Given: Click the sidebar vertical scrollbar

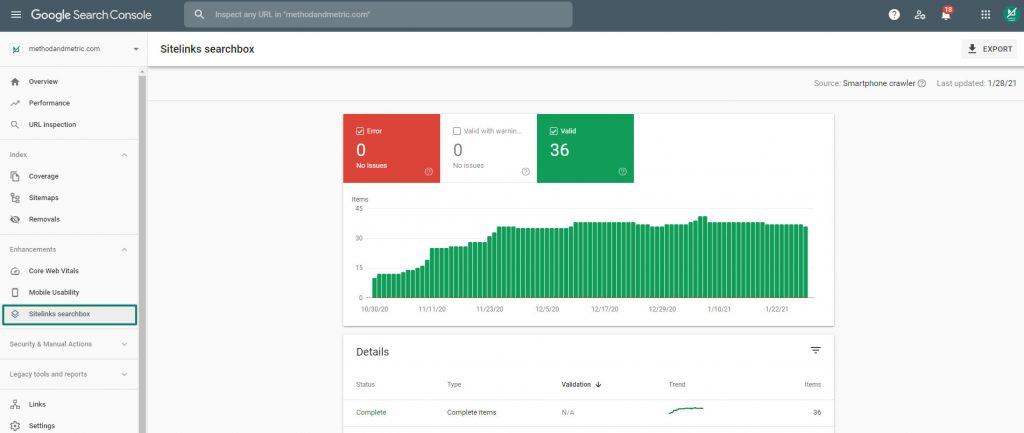Looking at the screenshot, I should 142,253.
